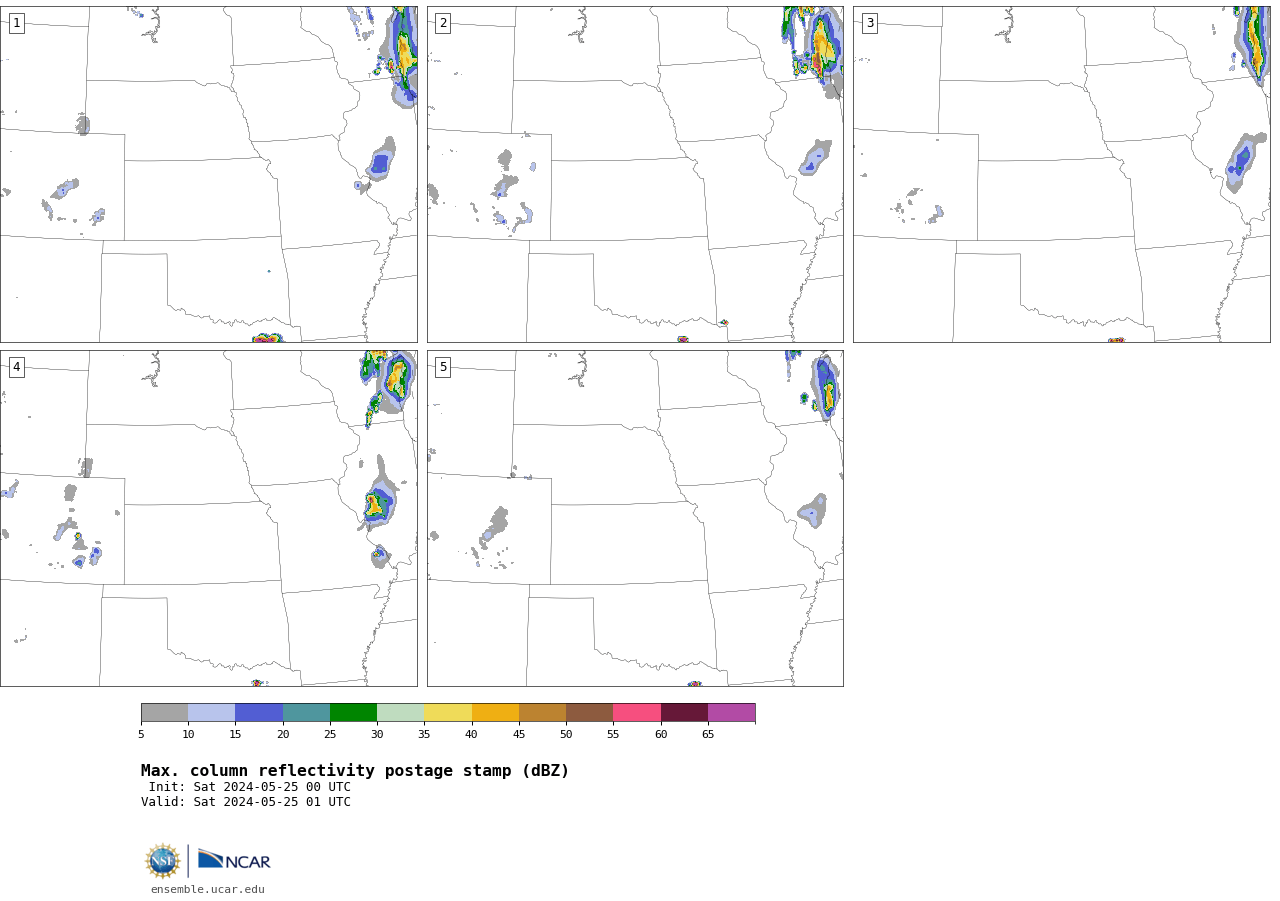The width and height of the screenshot is (1280, 901).
Task: Click the tan 45-50 dBZ swatch
Action: click(x=543, y=713)
